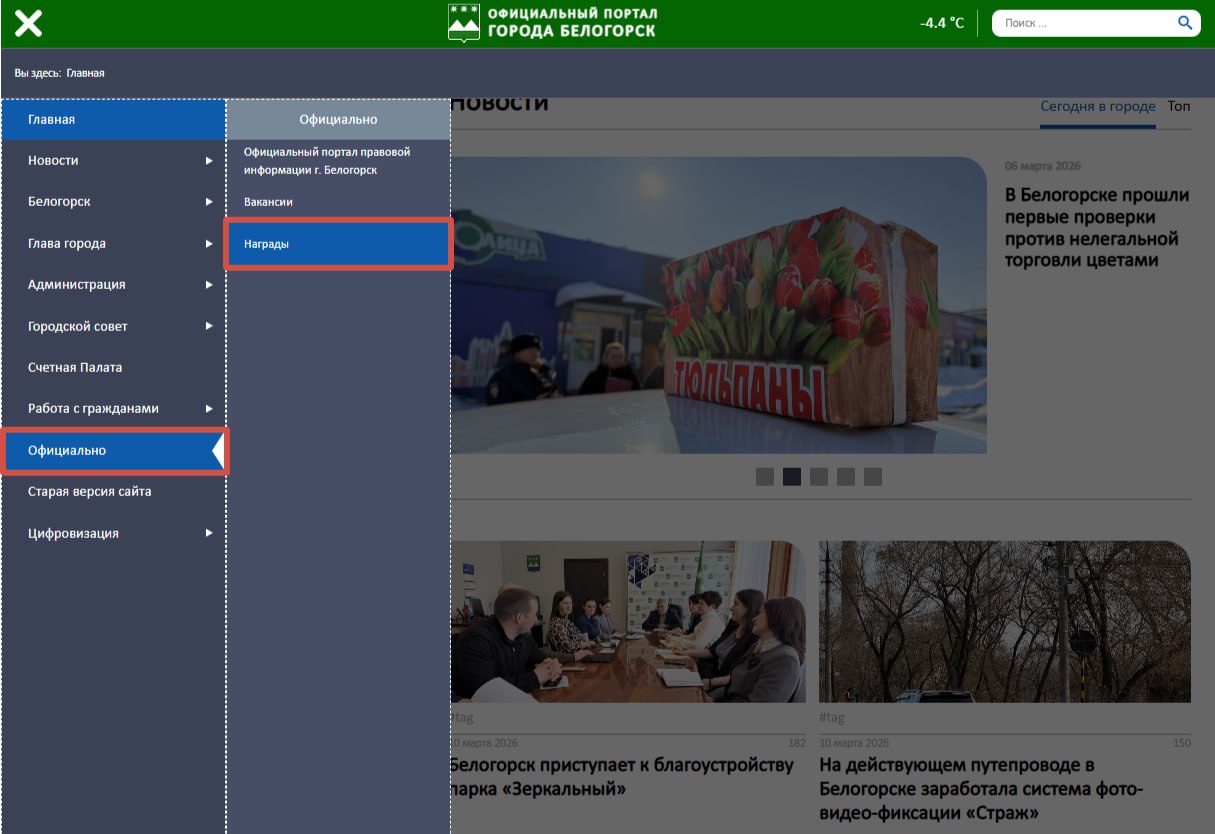Select Награды in the Официально submenu

[x=266, y=244]
